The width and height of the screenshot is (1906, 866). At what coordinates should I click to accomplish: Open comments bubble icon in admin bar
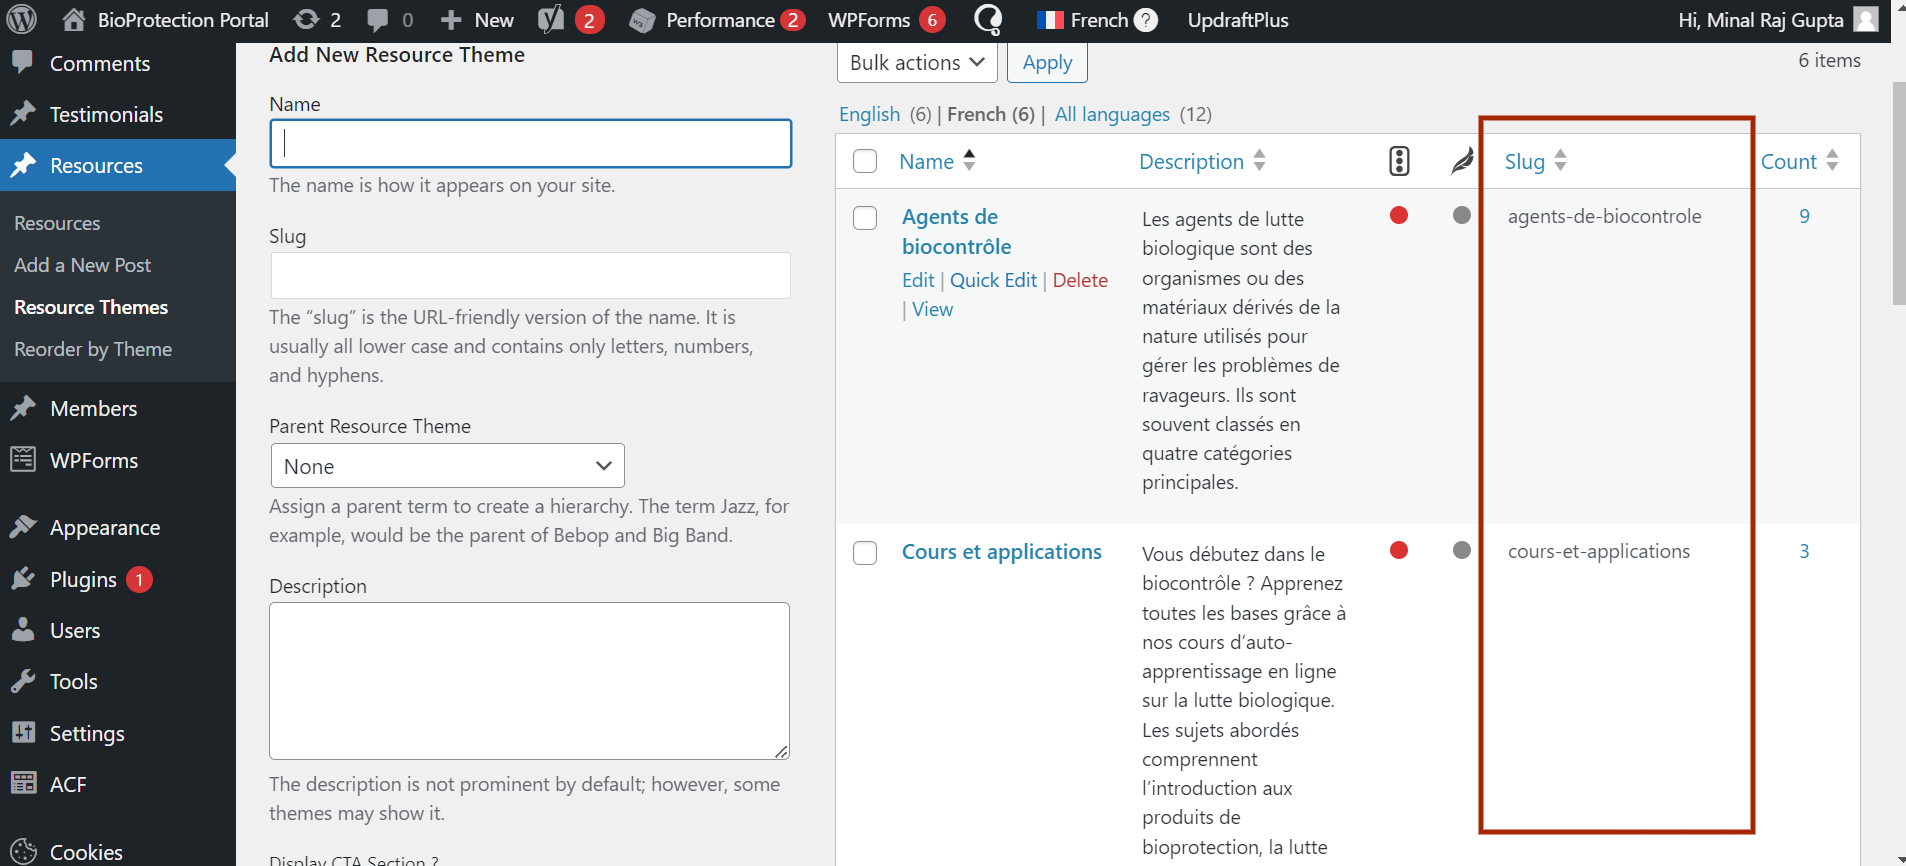(378, 20)
